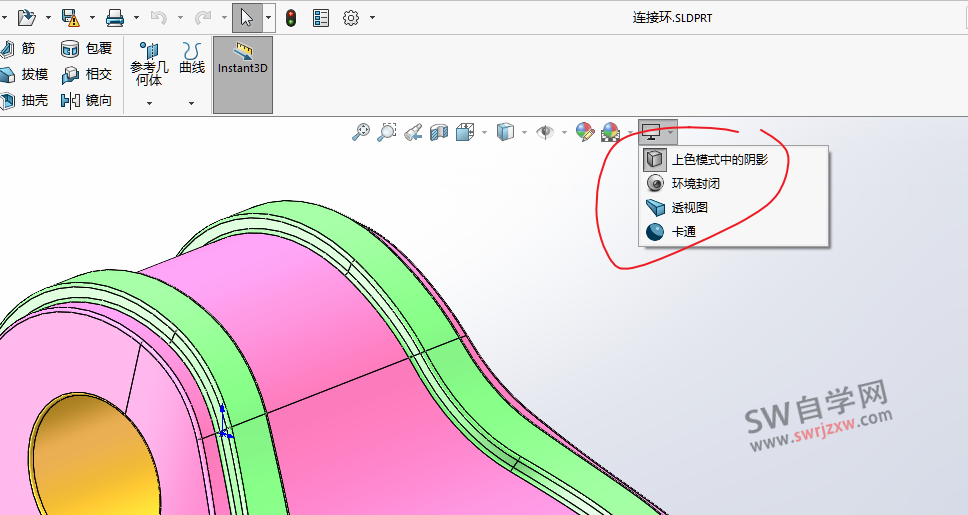The width and height of the screenshot is (968, 515).
Task: Click the Rebuild traffic light icon
Action: coord(291,18)
